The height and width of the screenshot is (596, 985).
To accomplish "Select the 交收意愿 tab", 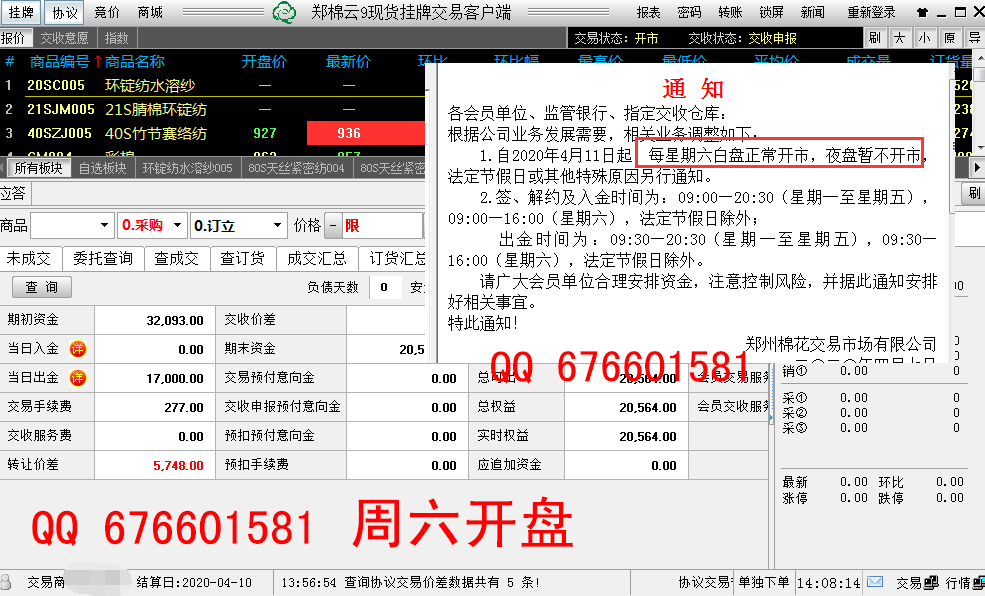I will tap(64, 38).
